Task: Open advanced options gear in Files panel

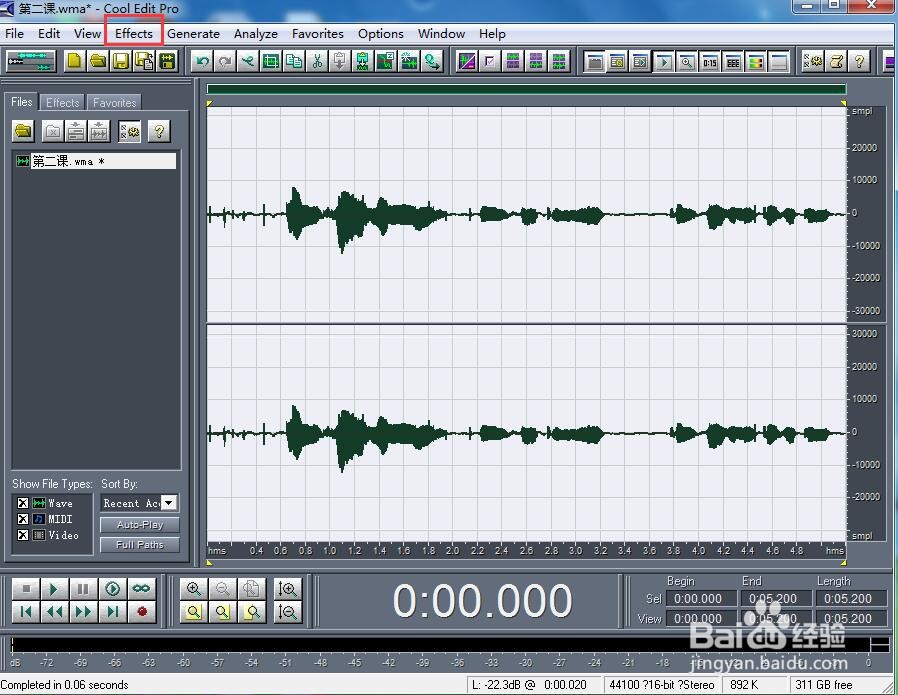Action: (130, 132)
